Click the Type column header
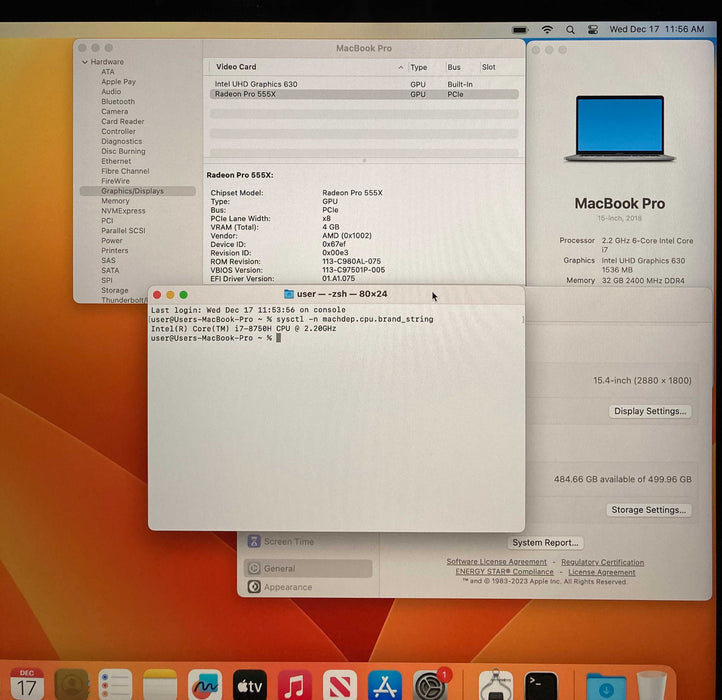 tap(419, 67)
